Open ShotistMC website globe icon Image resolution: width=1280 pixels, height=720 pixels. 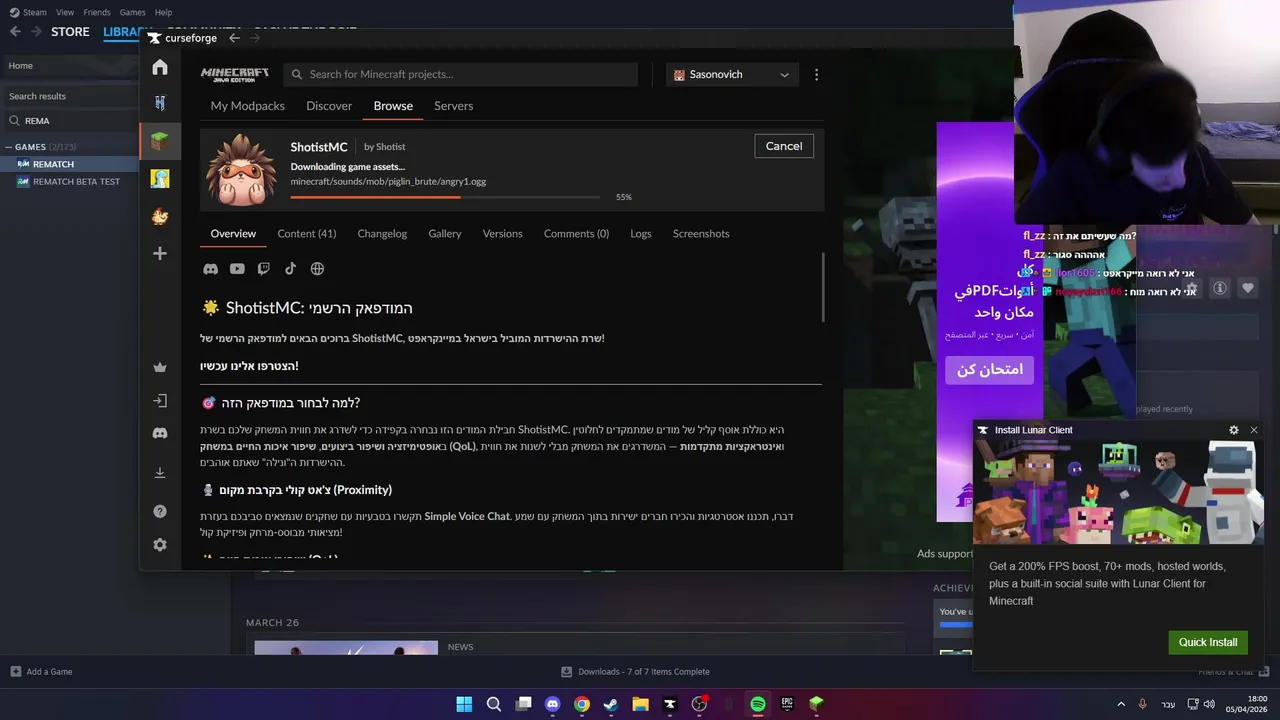[317, 269]
